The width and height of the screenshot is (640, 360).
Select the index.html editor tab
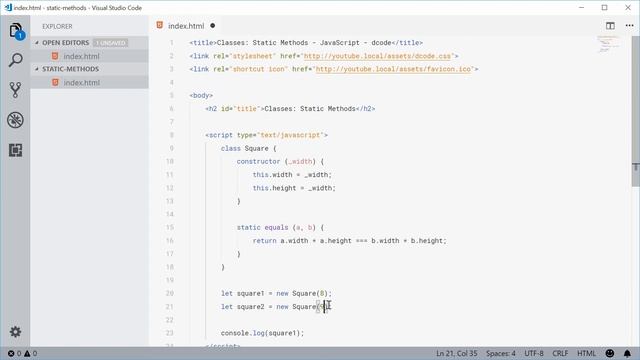point(186,26)
